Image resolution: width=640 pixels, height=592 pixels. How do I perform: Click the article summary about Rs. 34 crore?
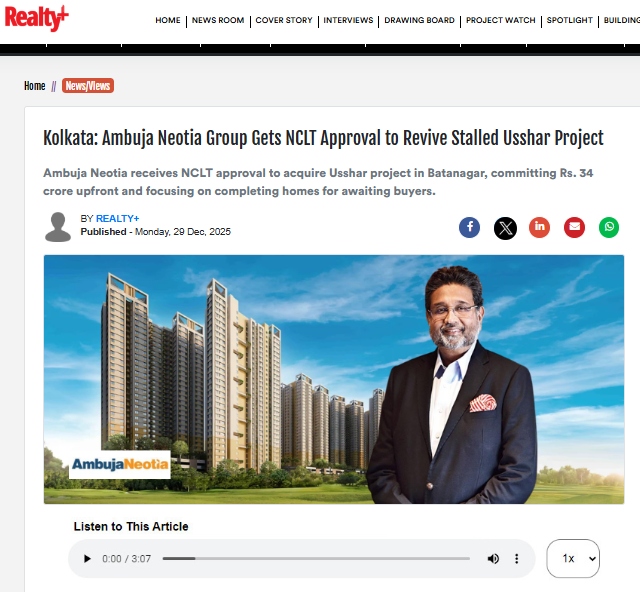(x=318, y=182)
